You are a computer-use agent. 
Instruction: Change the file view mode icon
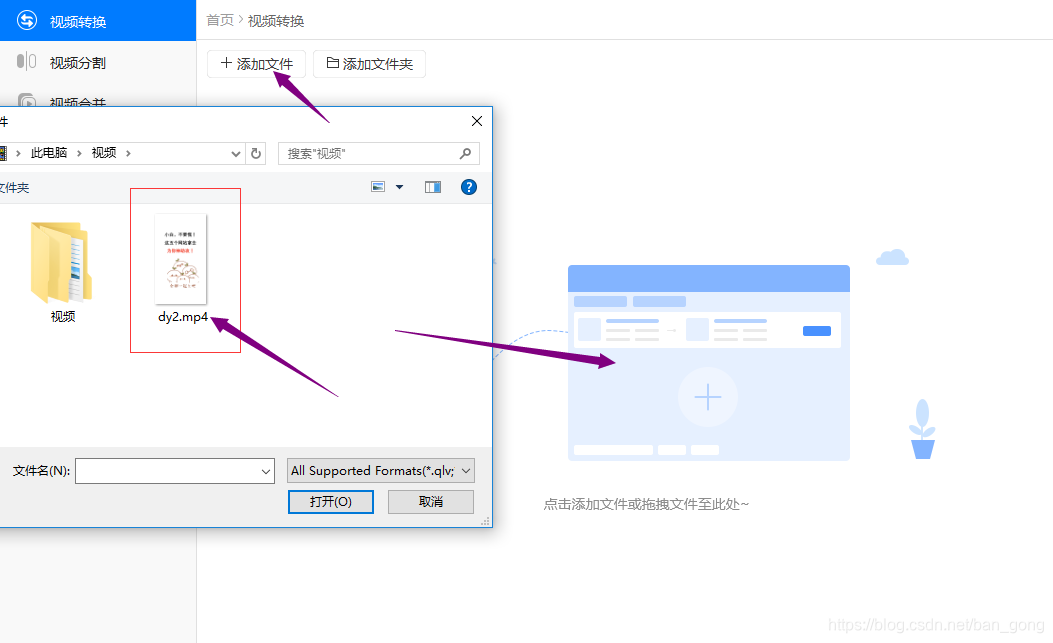point(378,186)
